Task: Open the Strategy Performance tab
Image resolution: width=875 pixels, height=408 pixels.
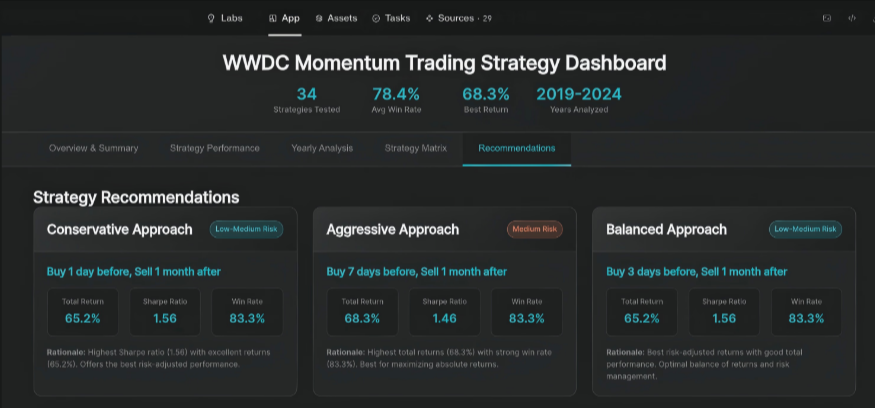Action: point(215,148)
